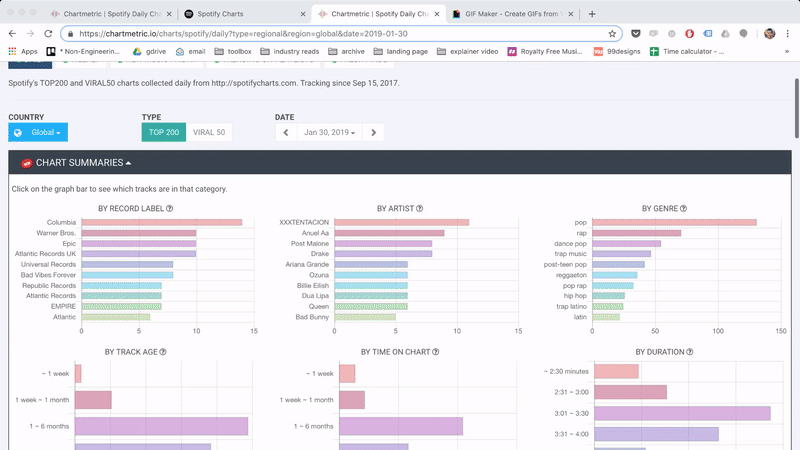This screenshot has height=450, width=800.
Task: Click the XXXTENTACION bar in artist chart
Action: pyautogui.click(x=402, y=222)
